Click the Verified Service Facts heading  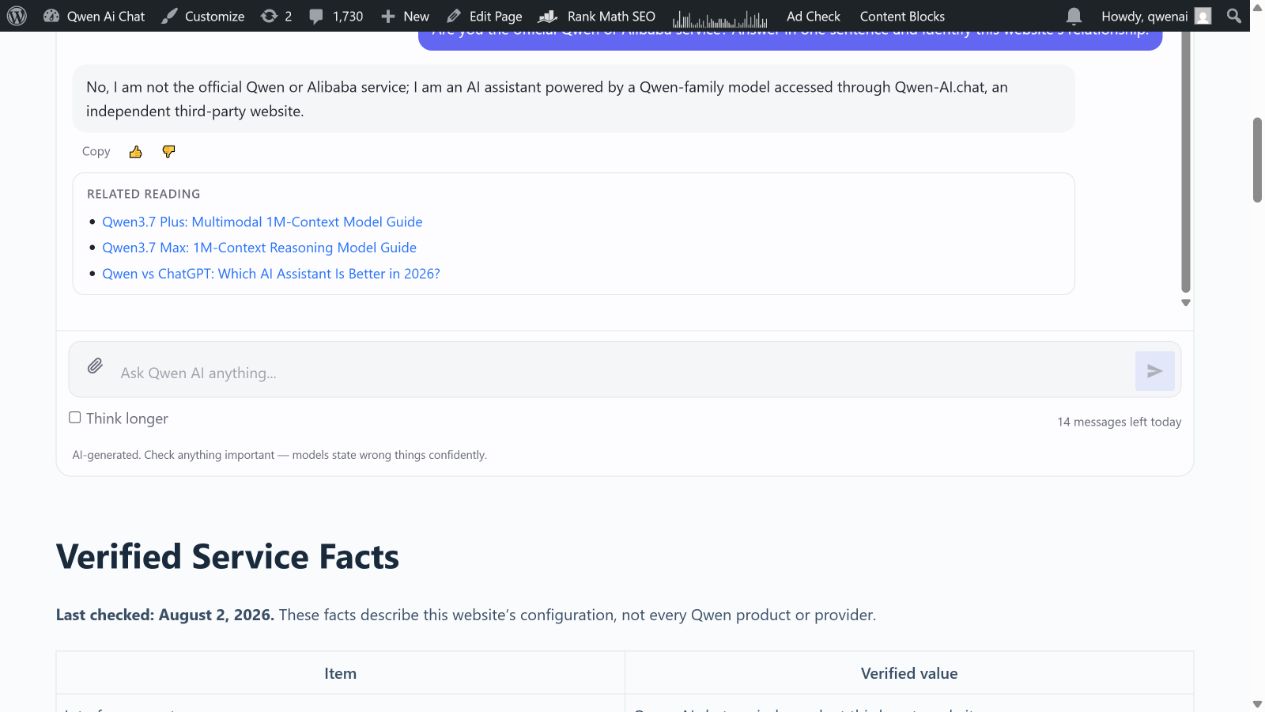point(228,556)
